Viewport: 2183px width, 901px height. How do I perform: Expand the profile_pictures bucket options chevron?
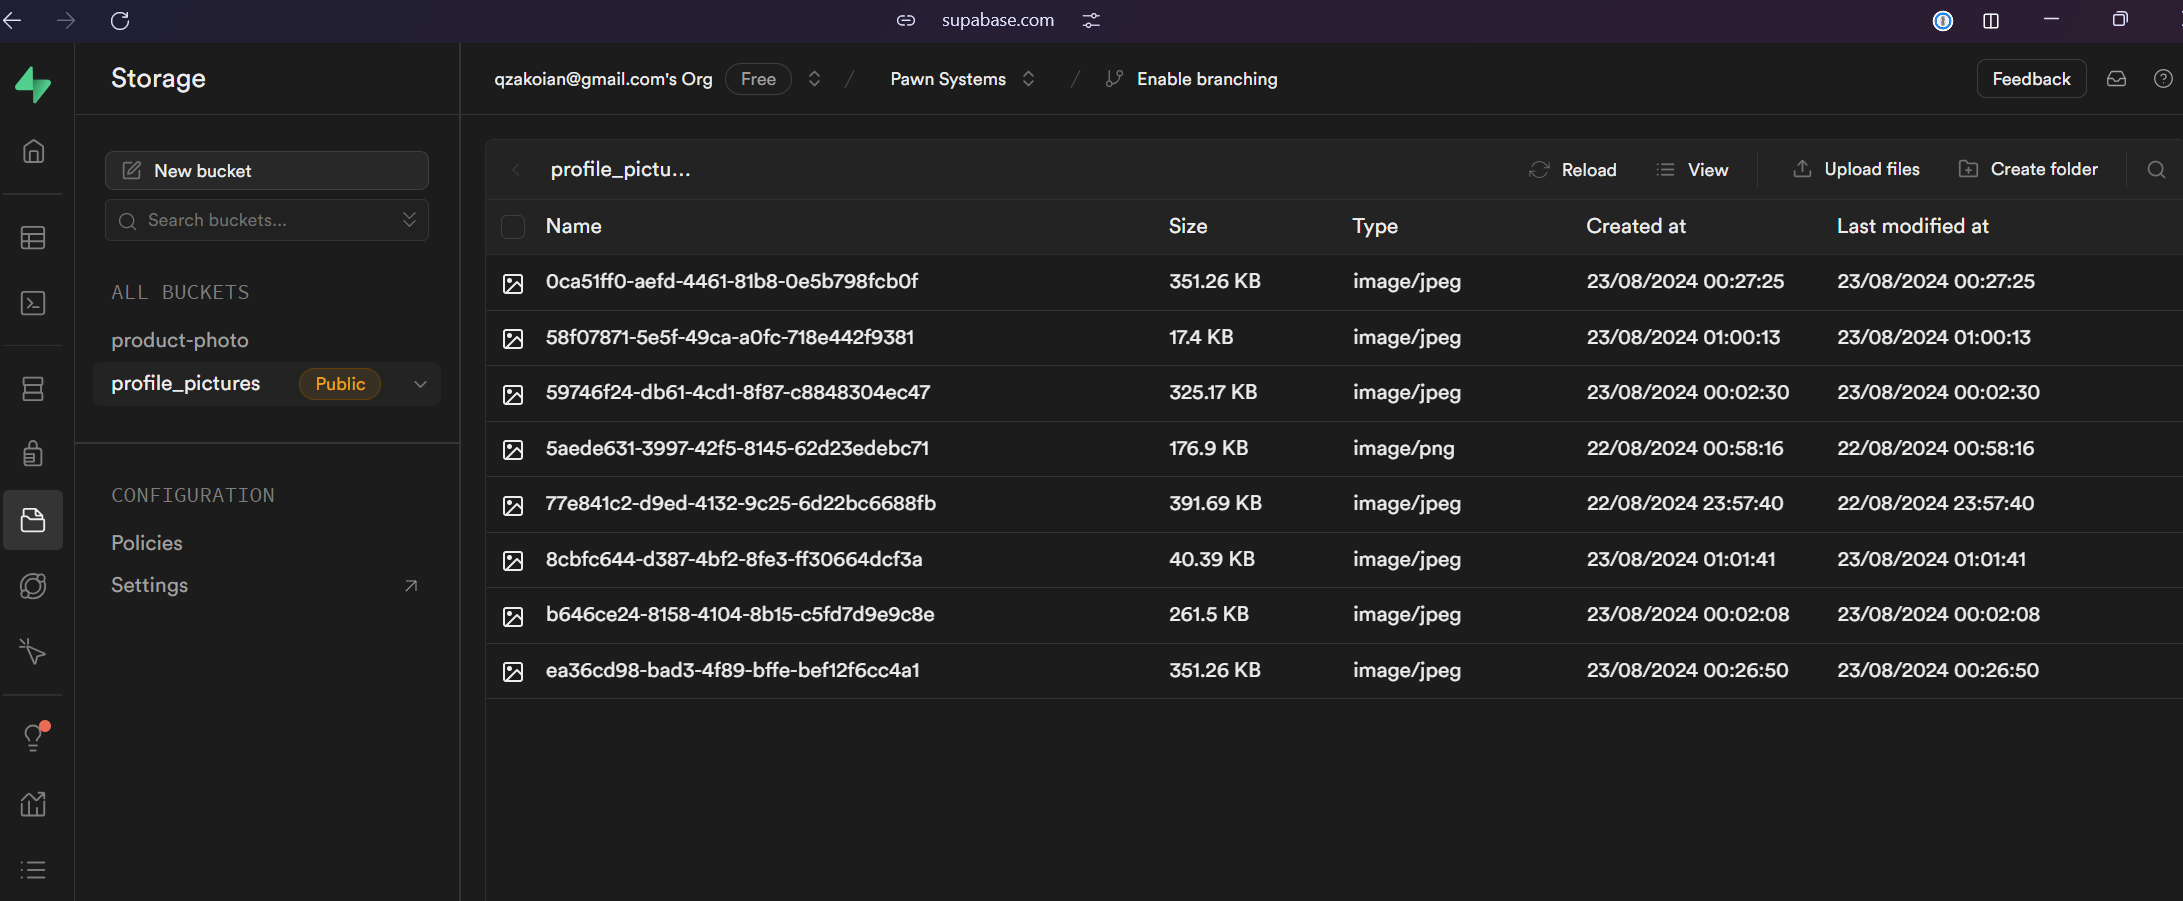click(x=420, y=384)
